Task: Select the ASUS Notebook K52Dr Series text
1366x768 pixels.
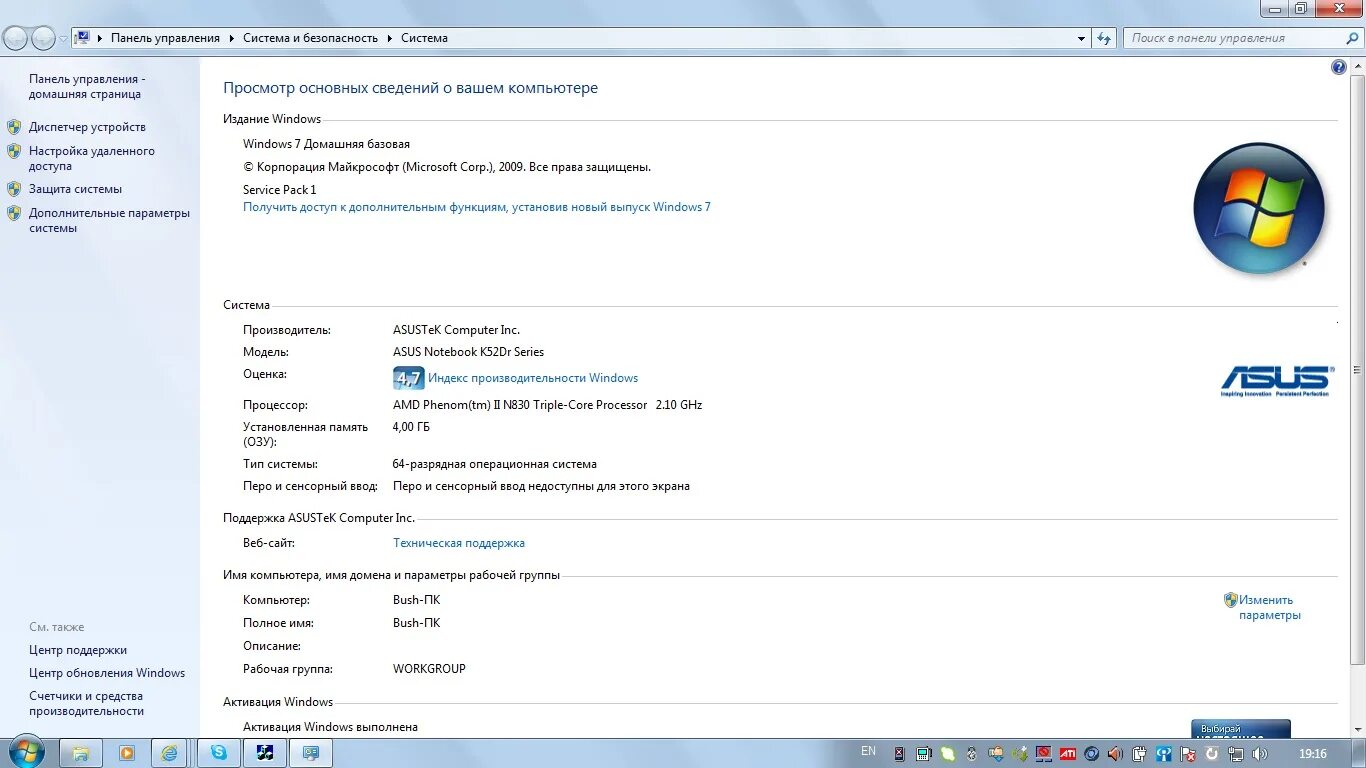Action: 468,352
